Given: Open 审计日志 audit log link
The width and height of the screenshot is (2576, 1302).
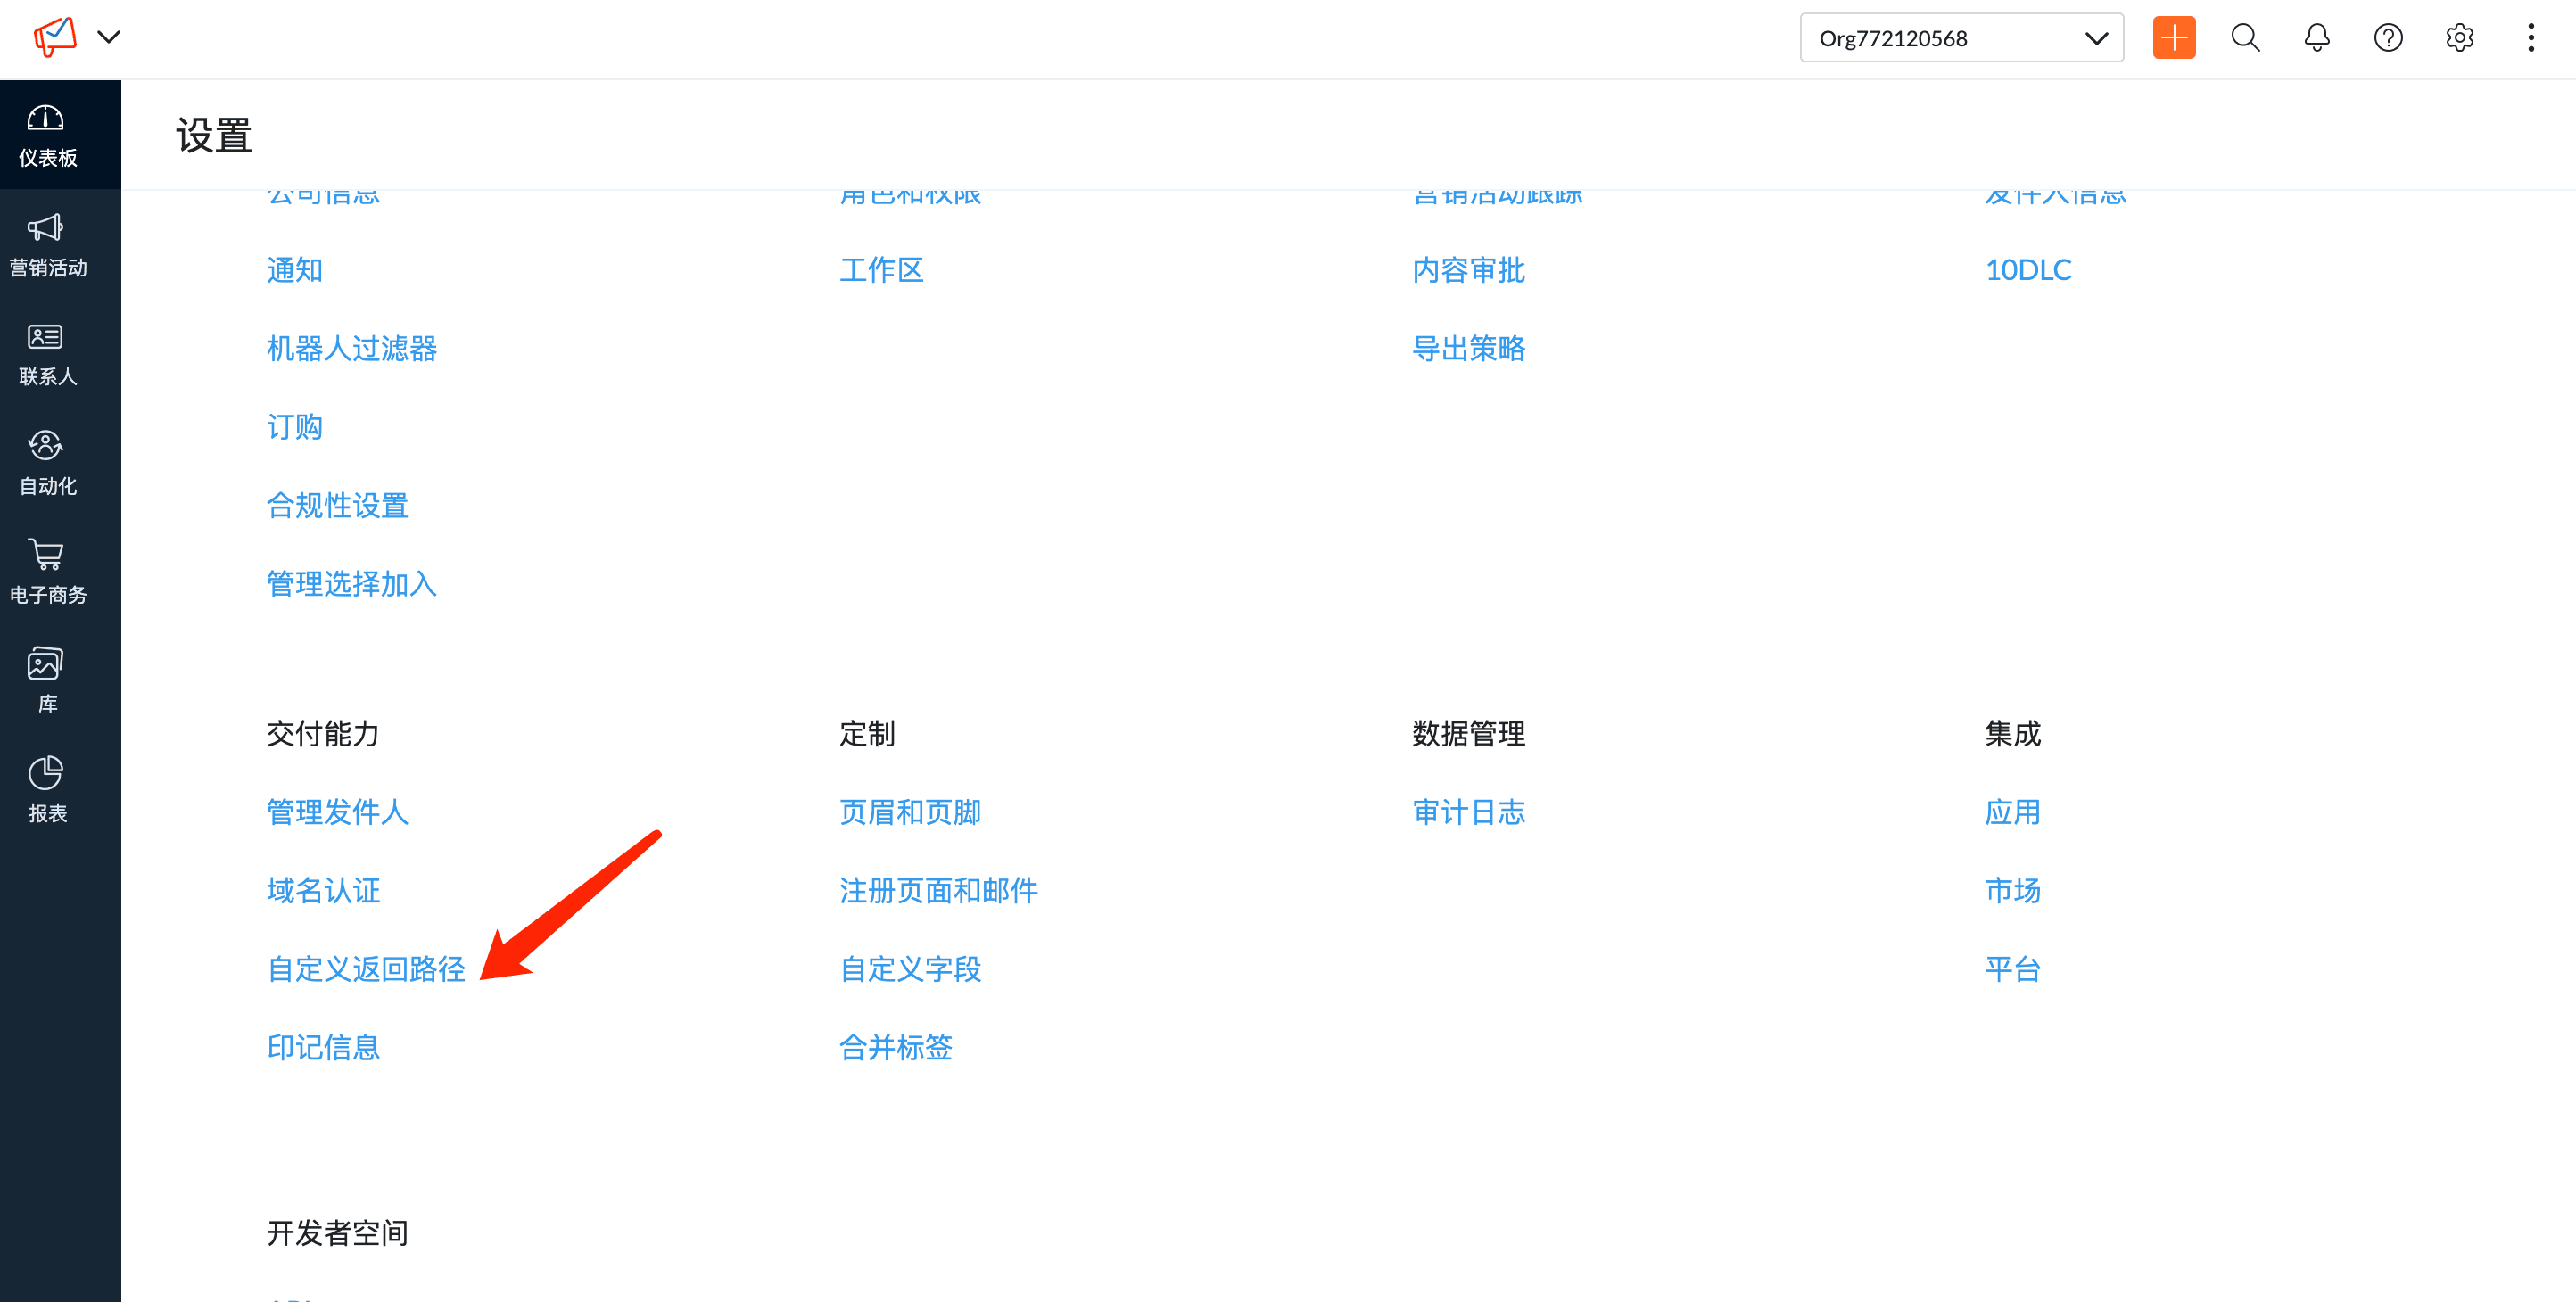Looking at the screenshot, I should pyautogui.click(x=1468, y=811).
